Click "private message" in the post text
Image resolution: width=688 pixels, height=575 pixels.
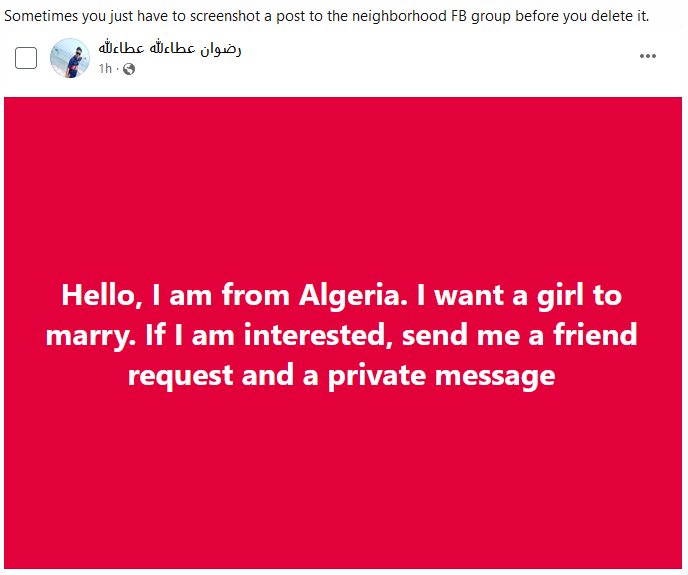click(441, 376)
